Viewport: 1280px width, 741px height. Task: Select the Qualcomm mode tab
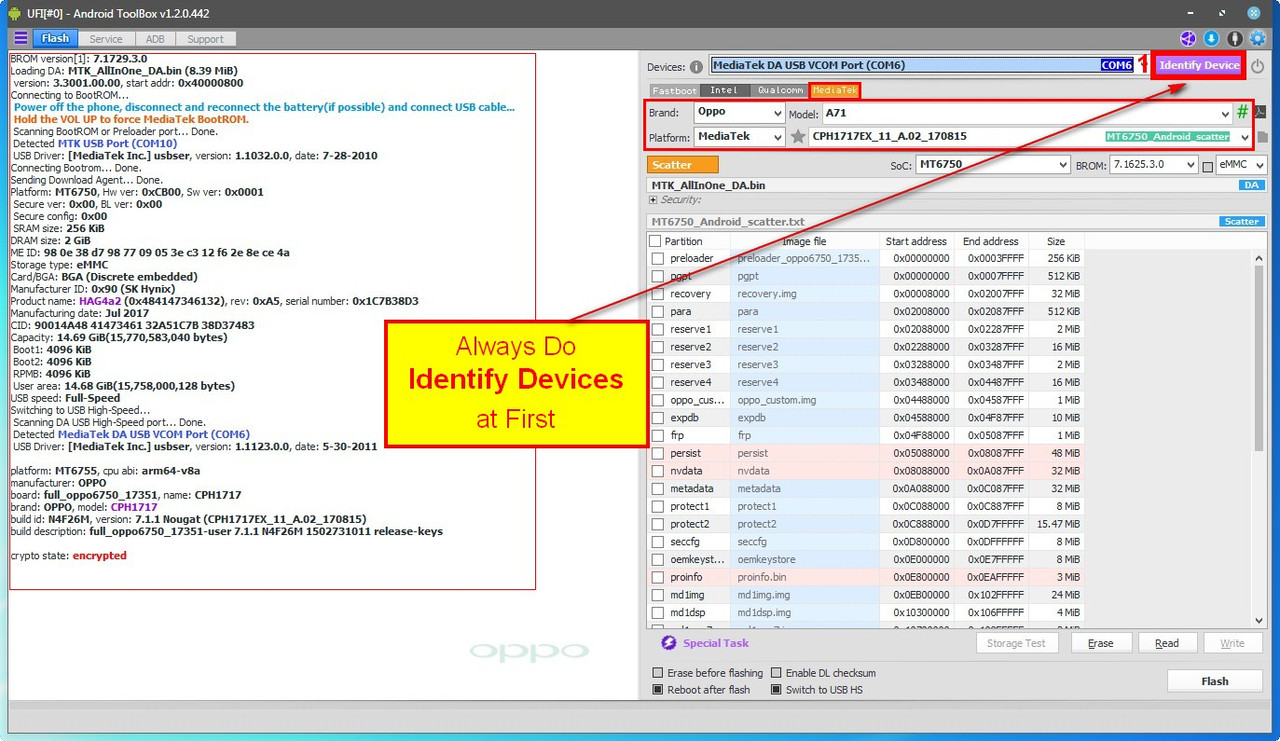(x=779, y=90)
